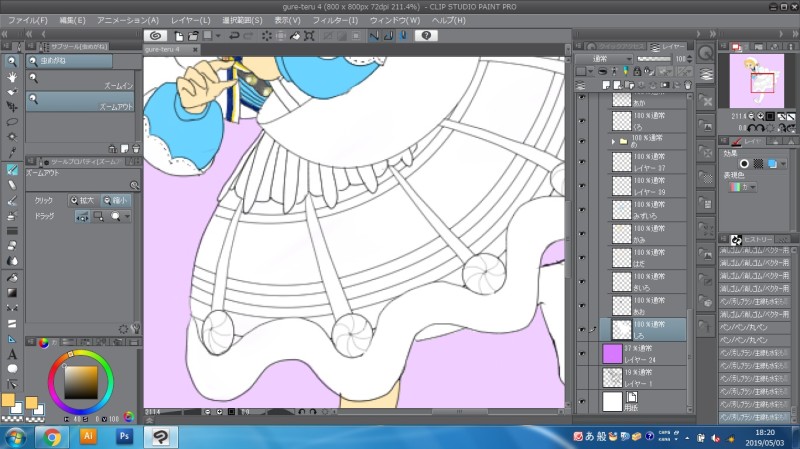Select the Text tool in toolbar

pyautogui.click(x=12, y=353)
